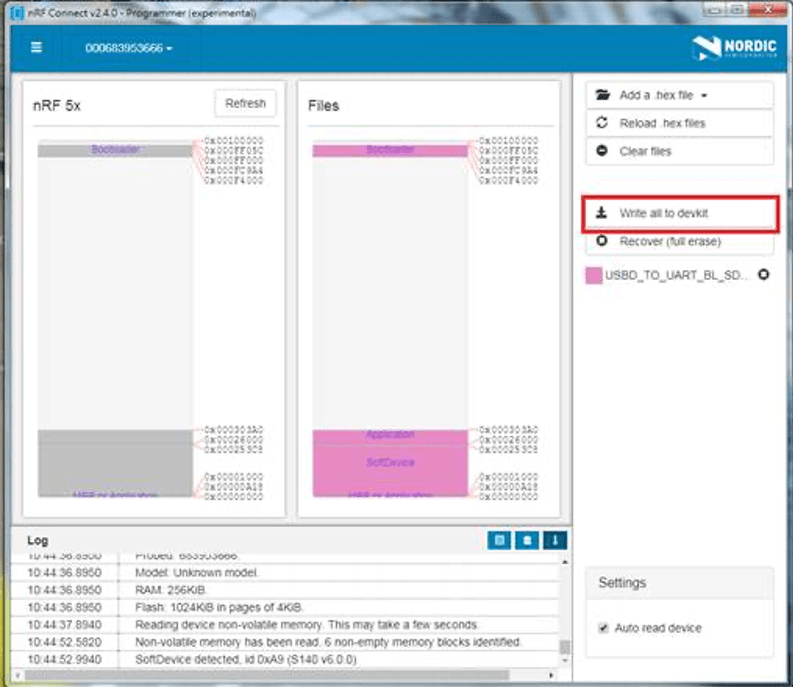Click the 0x000F4000 address label in Files panel
Screen dimensions: 793x687
coord(508,181)
